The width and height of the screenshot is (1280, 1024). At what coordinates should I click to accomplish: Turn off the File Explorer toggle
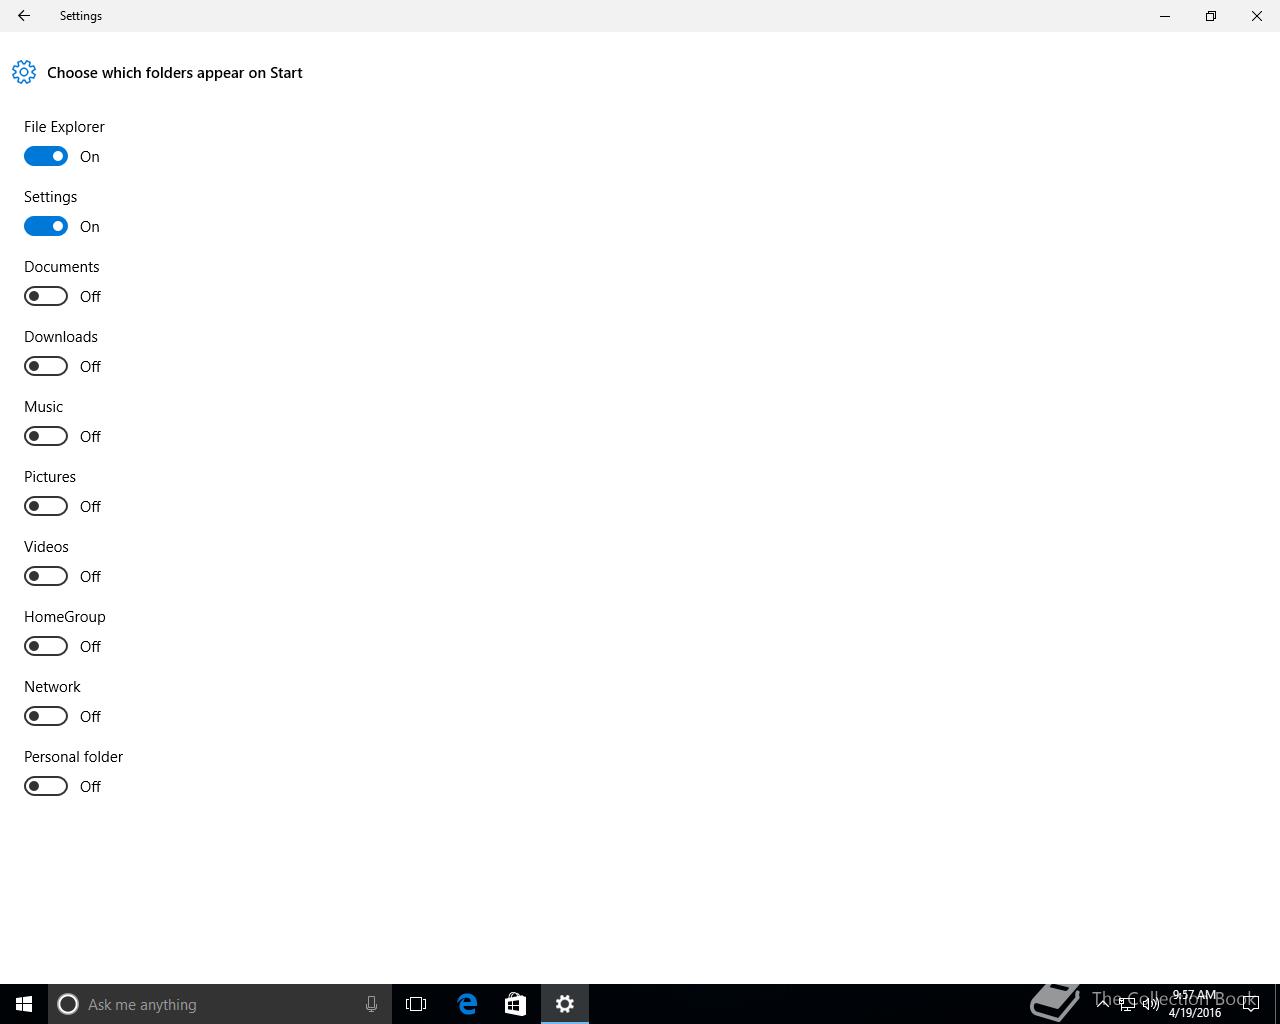pos(46,156)
